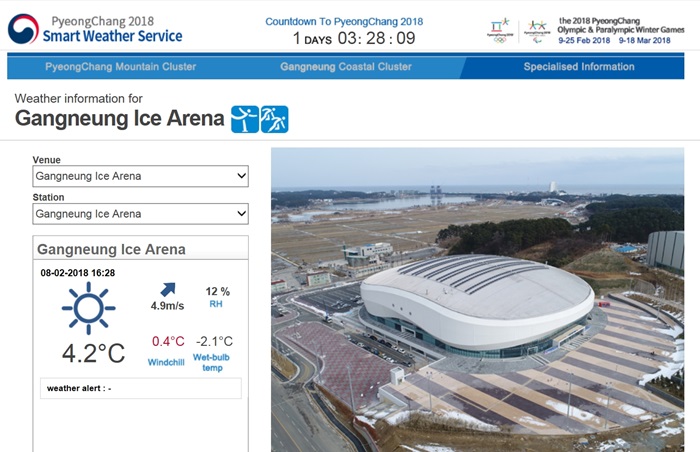Open the Station dropdown
The image size is (700, 452).
point(140,214)
